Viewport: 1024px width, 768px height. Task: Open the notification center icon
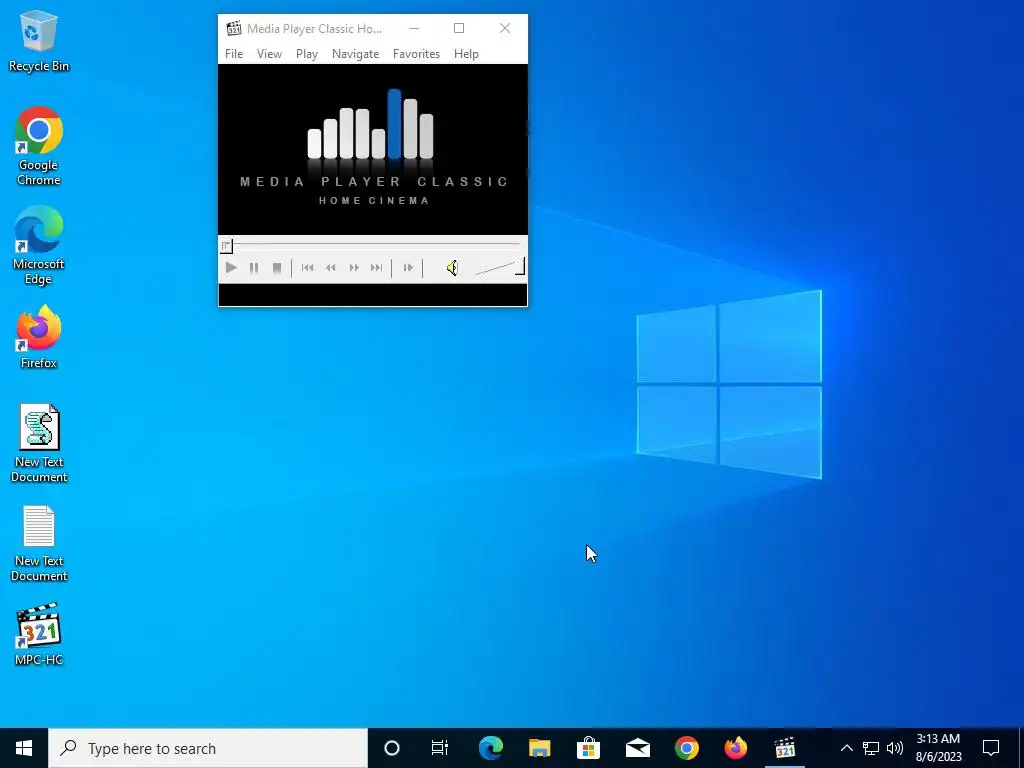(x=991, y=748)
